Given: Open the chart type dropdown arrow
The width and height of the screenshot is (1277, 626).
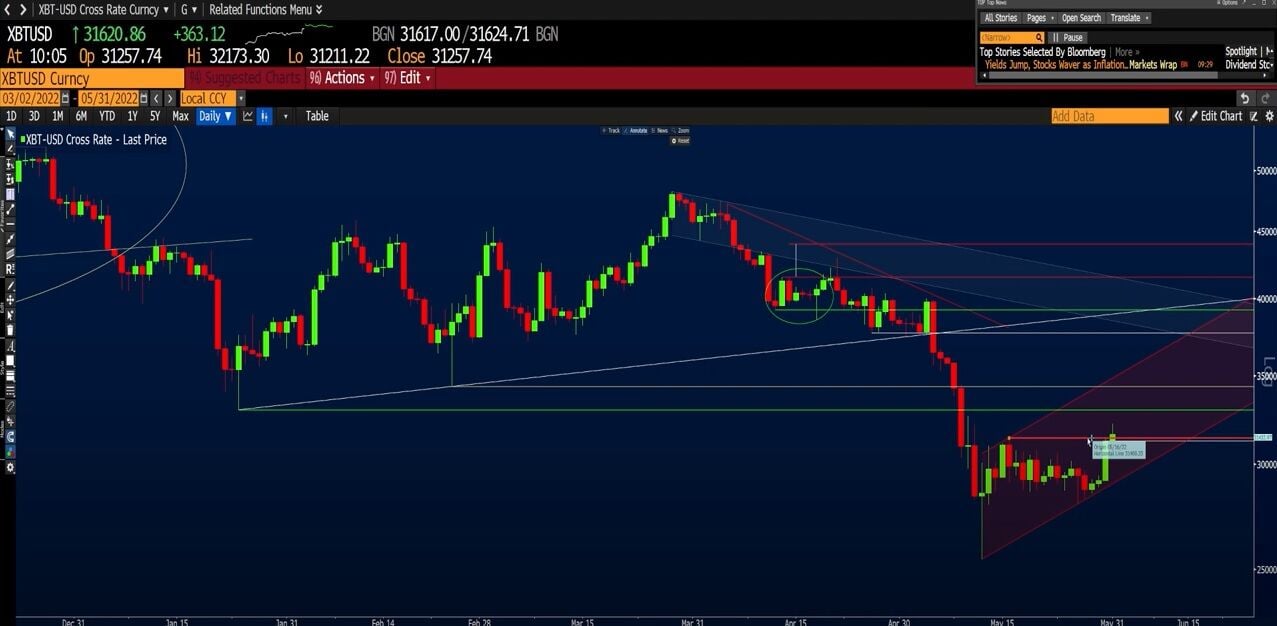Looking at the screenshot, I should 285,116.
